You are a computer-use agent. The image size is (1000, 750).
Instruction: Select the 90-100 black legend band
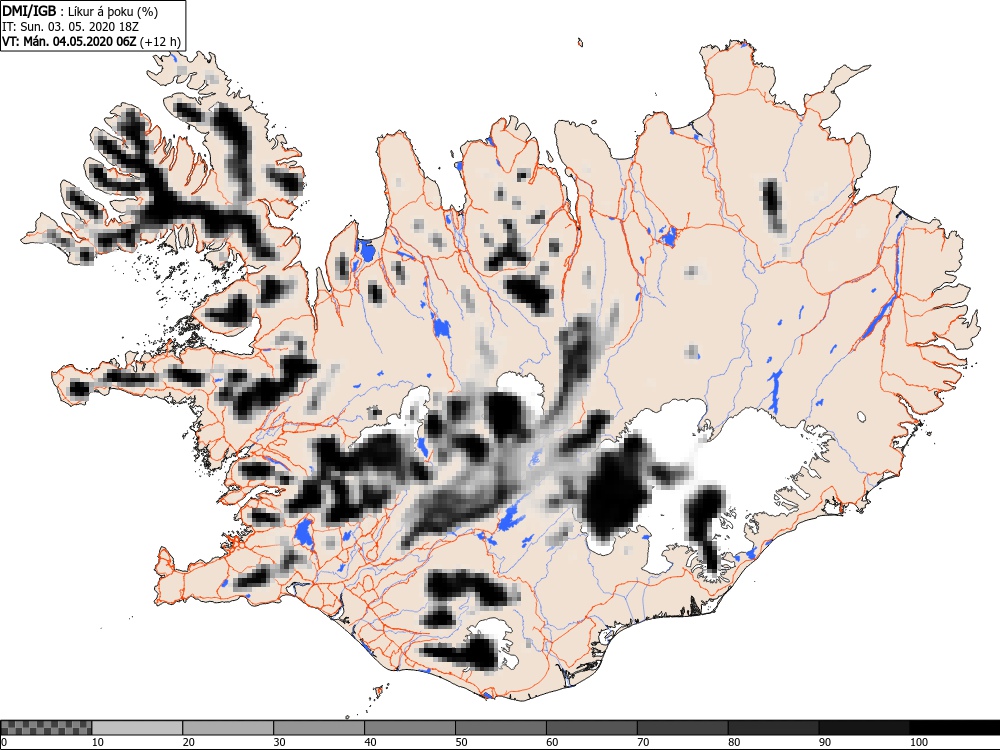[x=864, y=728]
